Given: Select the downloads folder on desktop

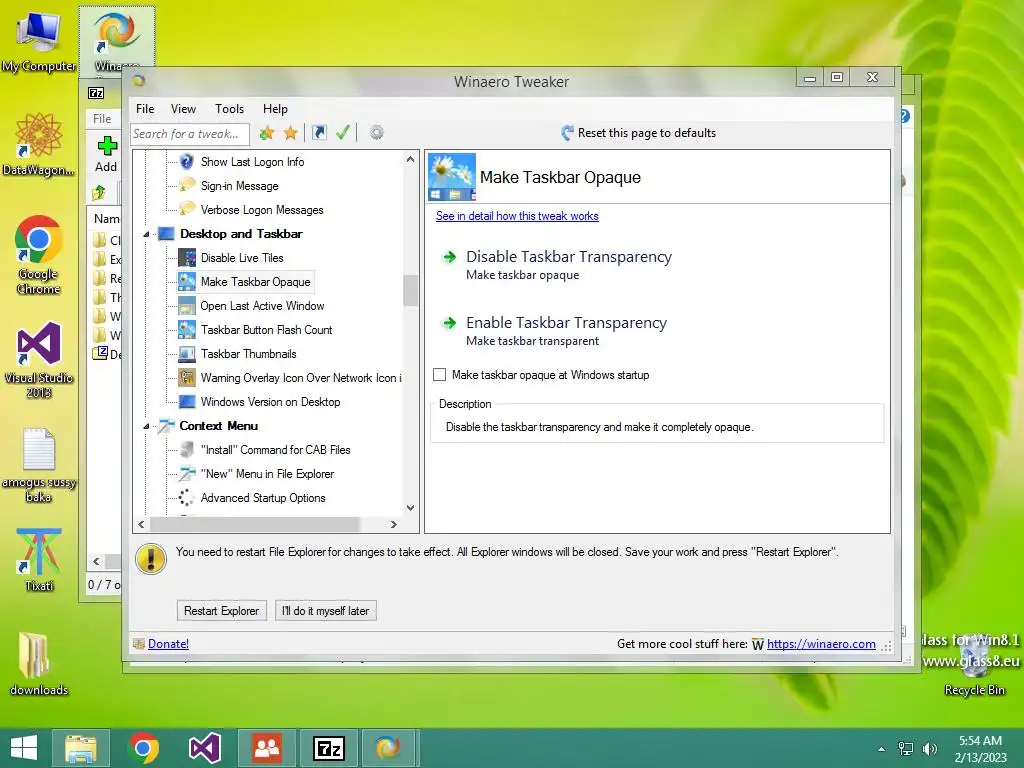Looking at the screenshot, I should click(x=39, y=664).
